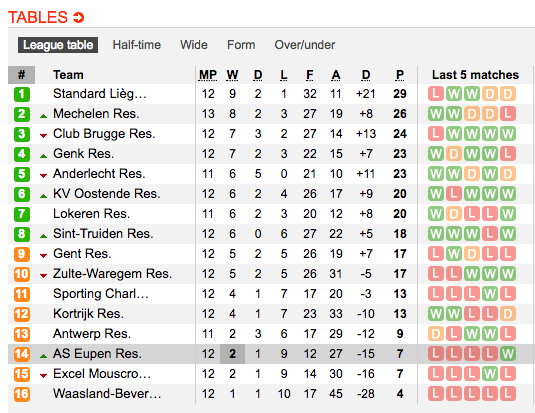535x413 pixels.
Task: Click the highlighted wins cell for AS Eupen
Action: point(232,354)
